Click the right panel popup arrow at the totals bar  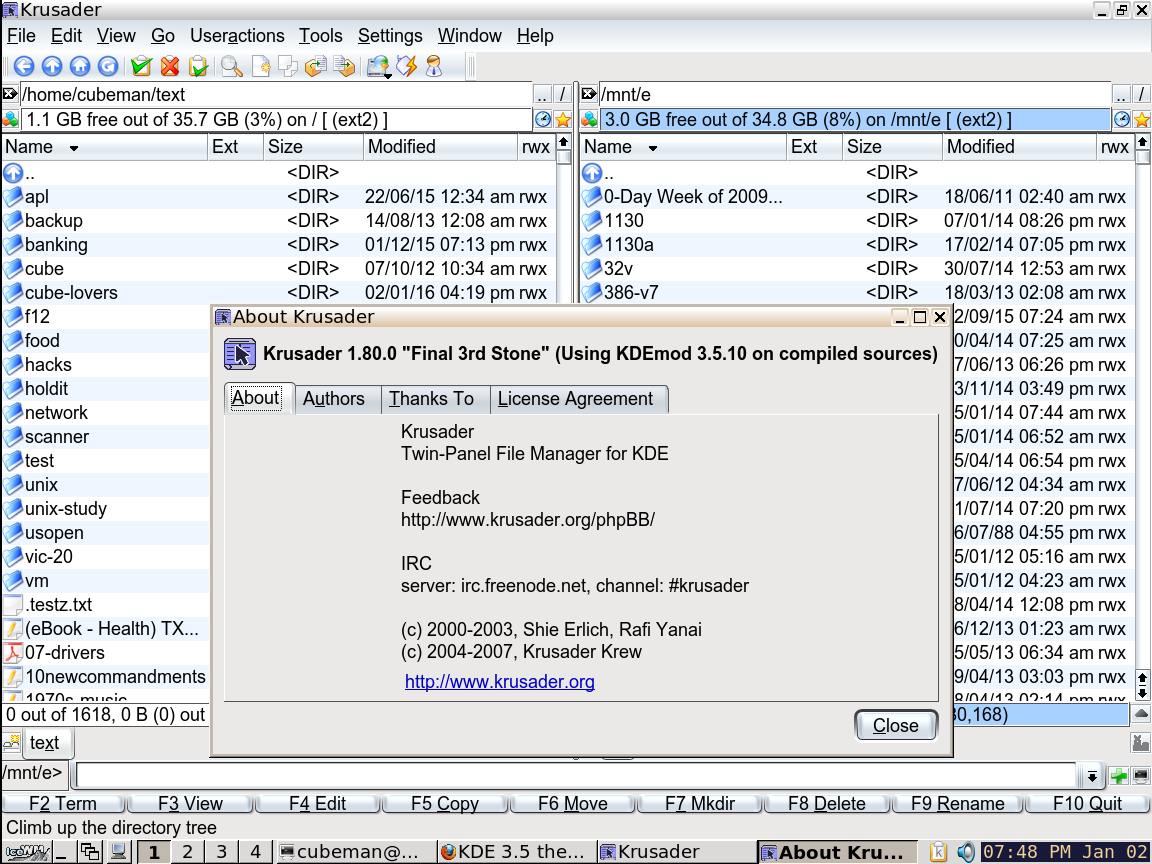[x=1141, y=714]
